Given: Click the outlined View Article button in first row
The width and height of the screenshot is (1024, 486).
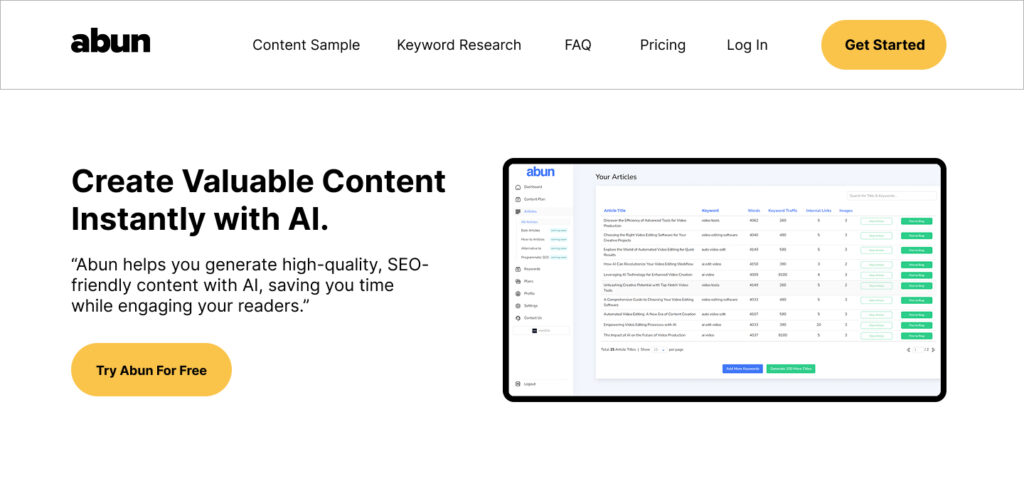Looking at the screenshot, I should click(876, 221).
